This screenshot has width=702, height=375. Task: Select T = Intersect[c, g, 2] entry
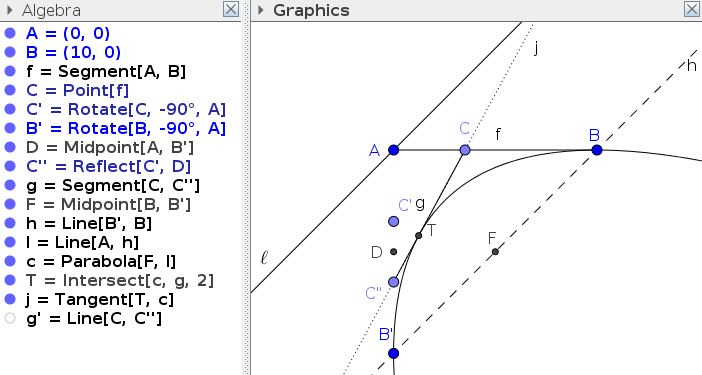pyautogui.click(x=120, y=280)
